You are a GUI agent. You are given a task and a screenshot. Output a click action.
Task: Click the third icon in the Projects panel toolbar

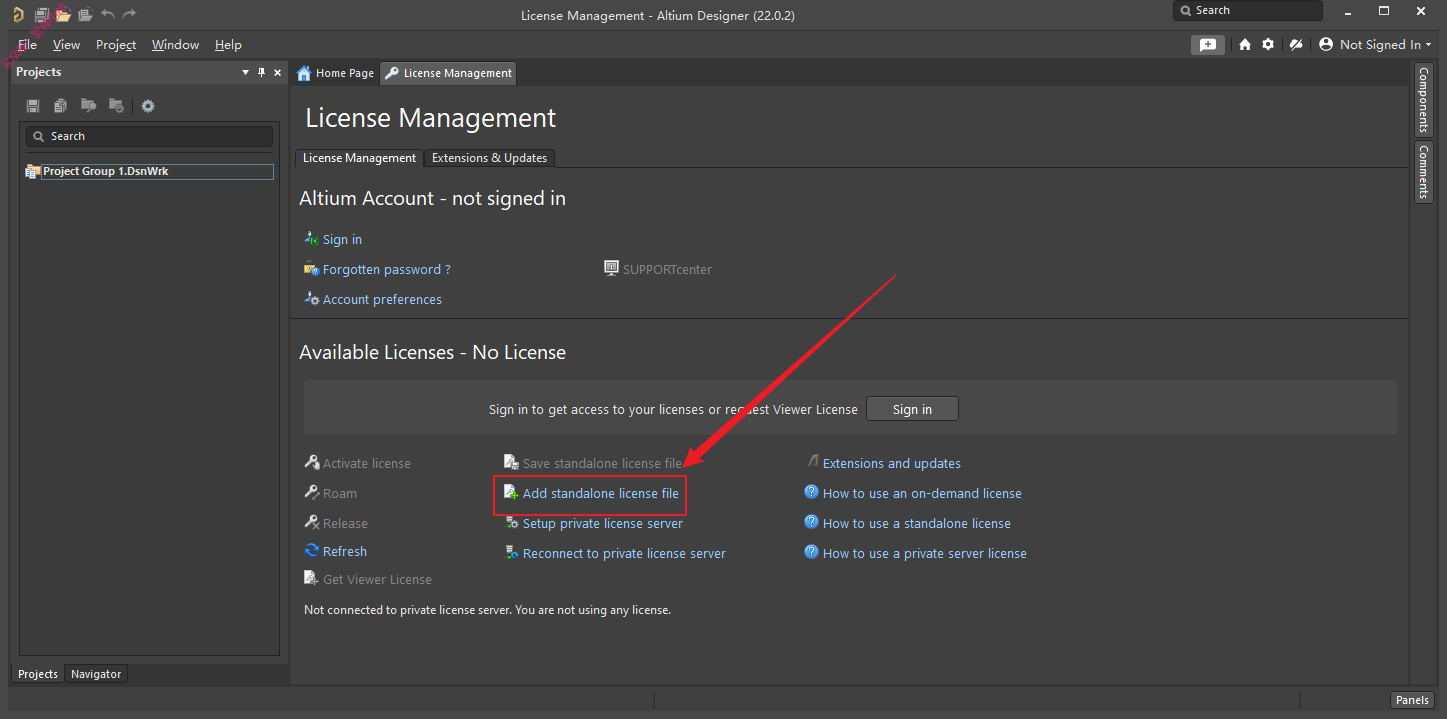88,106
